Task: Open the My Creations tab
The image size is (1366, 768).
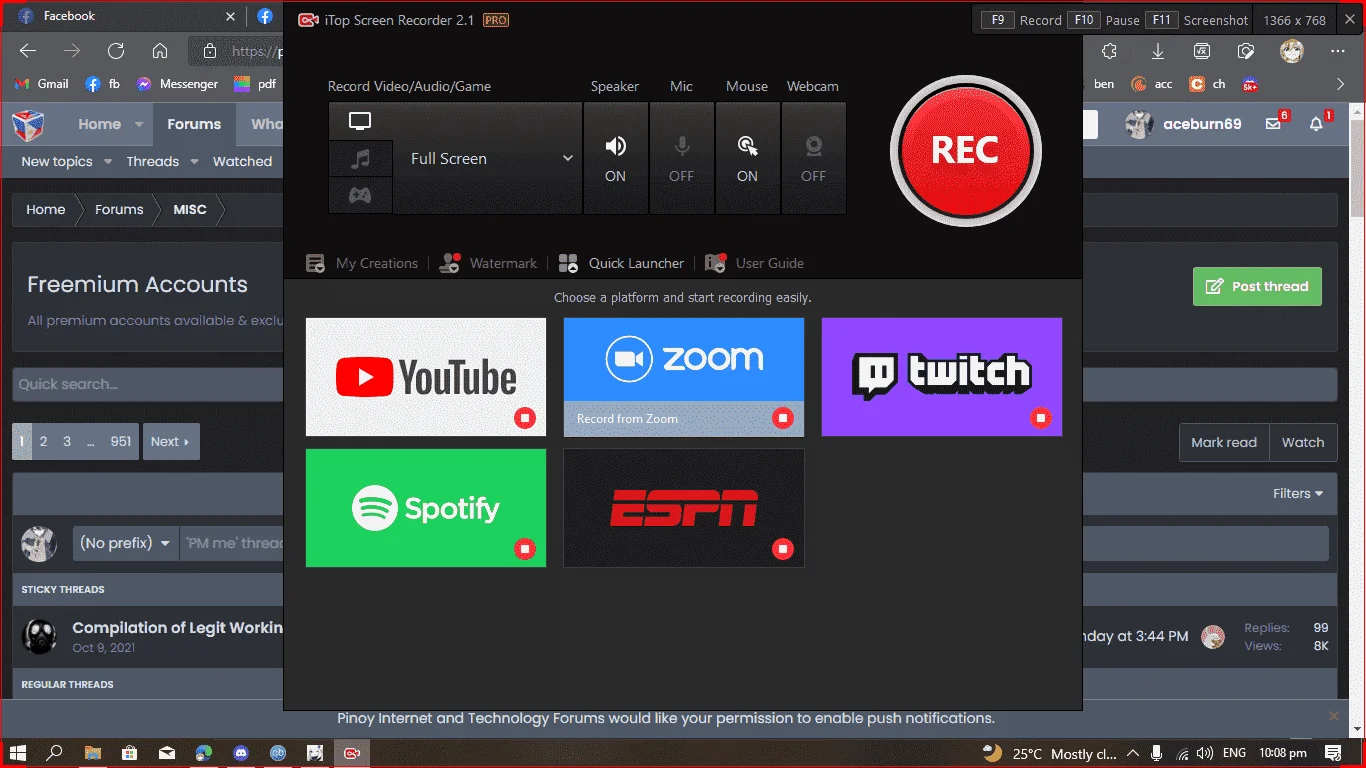Action: tap(362, 263)
